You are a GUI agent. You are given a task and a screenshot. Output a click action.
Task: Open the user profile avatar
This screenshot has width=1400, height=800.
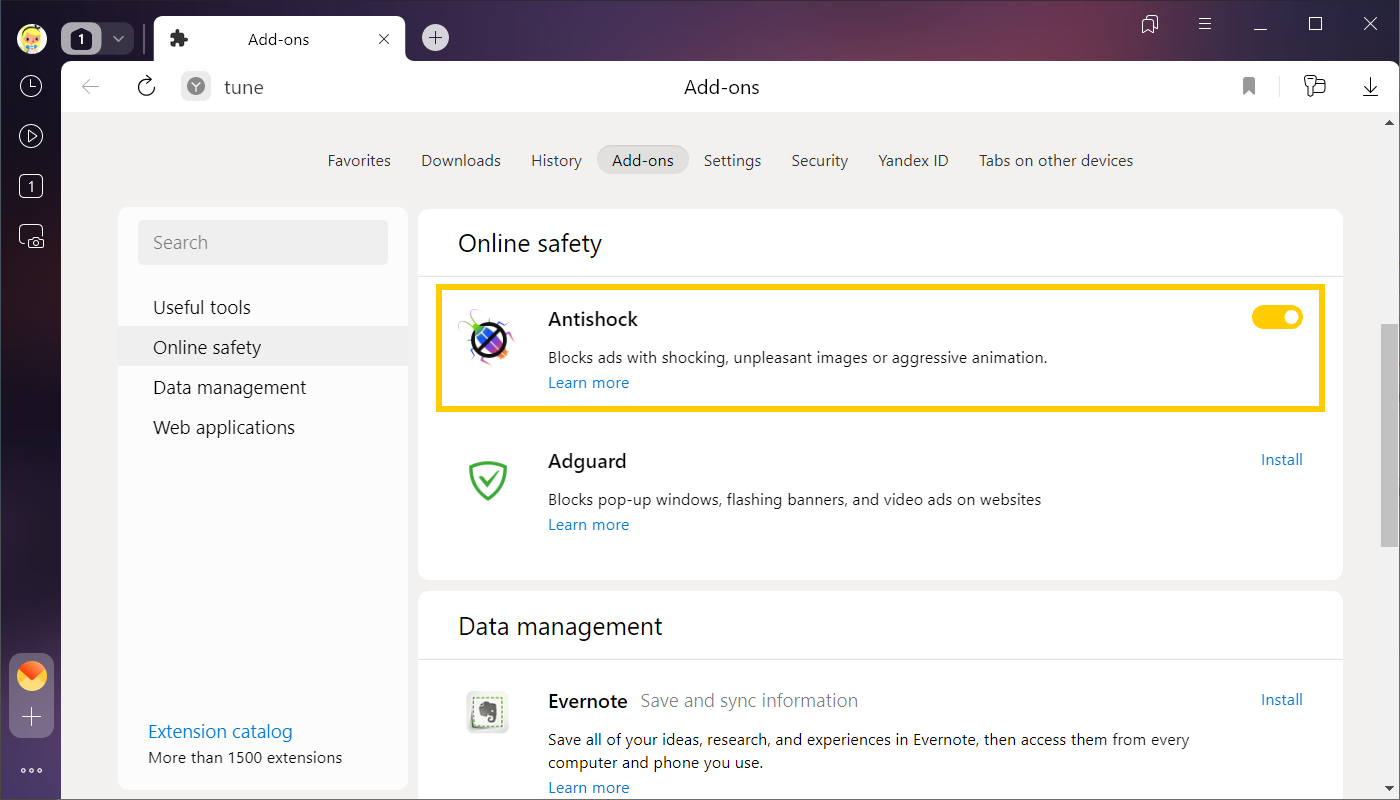[x=32, y=39]
